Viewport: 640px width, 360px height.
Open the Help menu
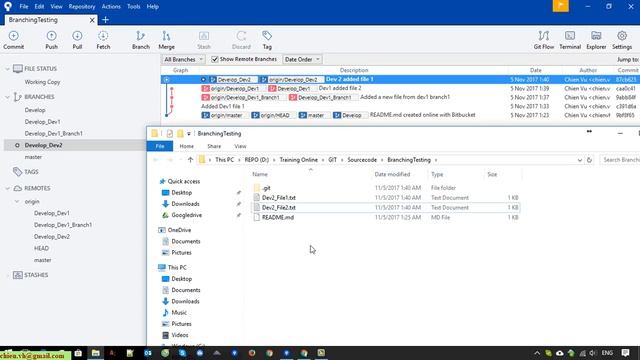tap(153, 7)
